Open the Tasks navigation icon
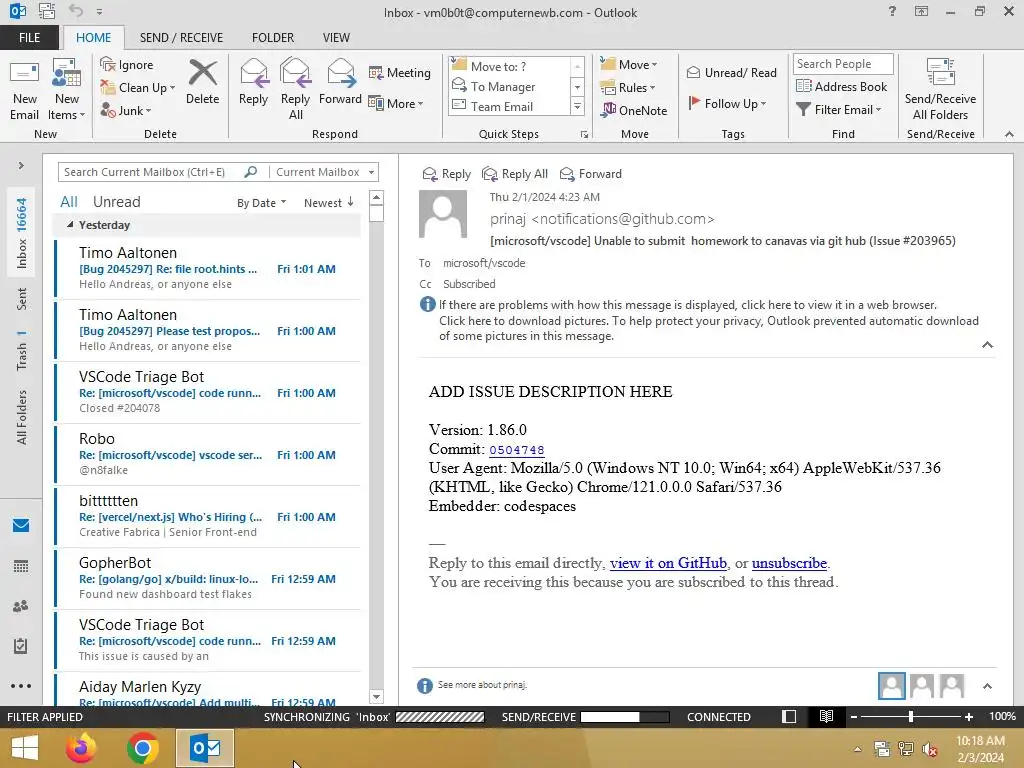The width and height of the screenshot is (1024, 768). [x=21, y=646]
